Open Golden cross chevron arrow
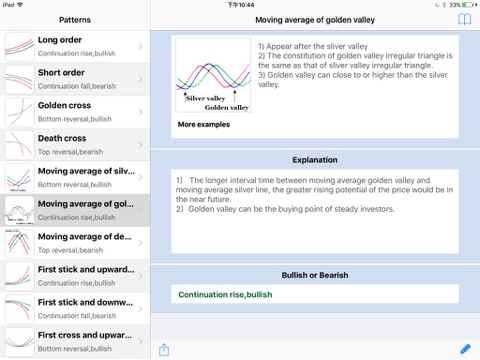Viewport: 480px width, 360px height. point(141,112)
